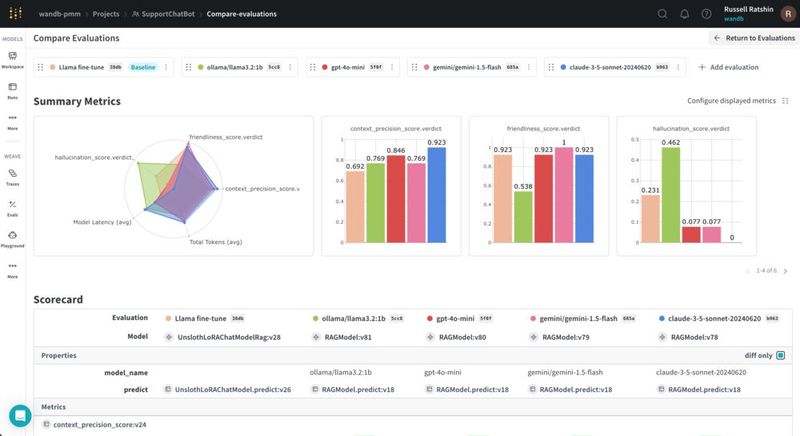Click the op icon beside context_precision_score:v24
This screenshot has height=436, width=800.
point(46,424)
